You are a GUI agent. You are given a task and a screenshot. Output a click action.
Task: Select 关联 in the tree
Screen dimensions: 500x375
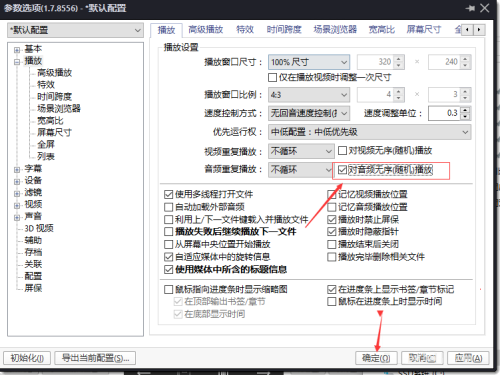(x=33, y=264)
